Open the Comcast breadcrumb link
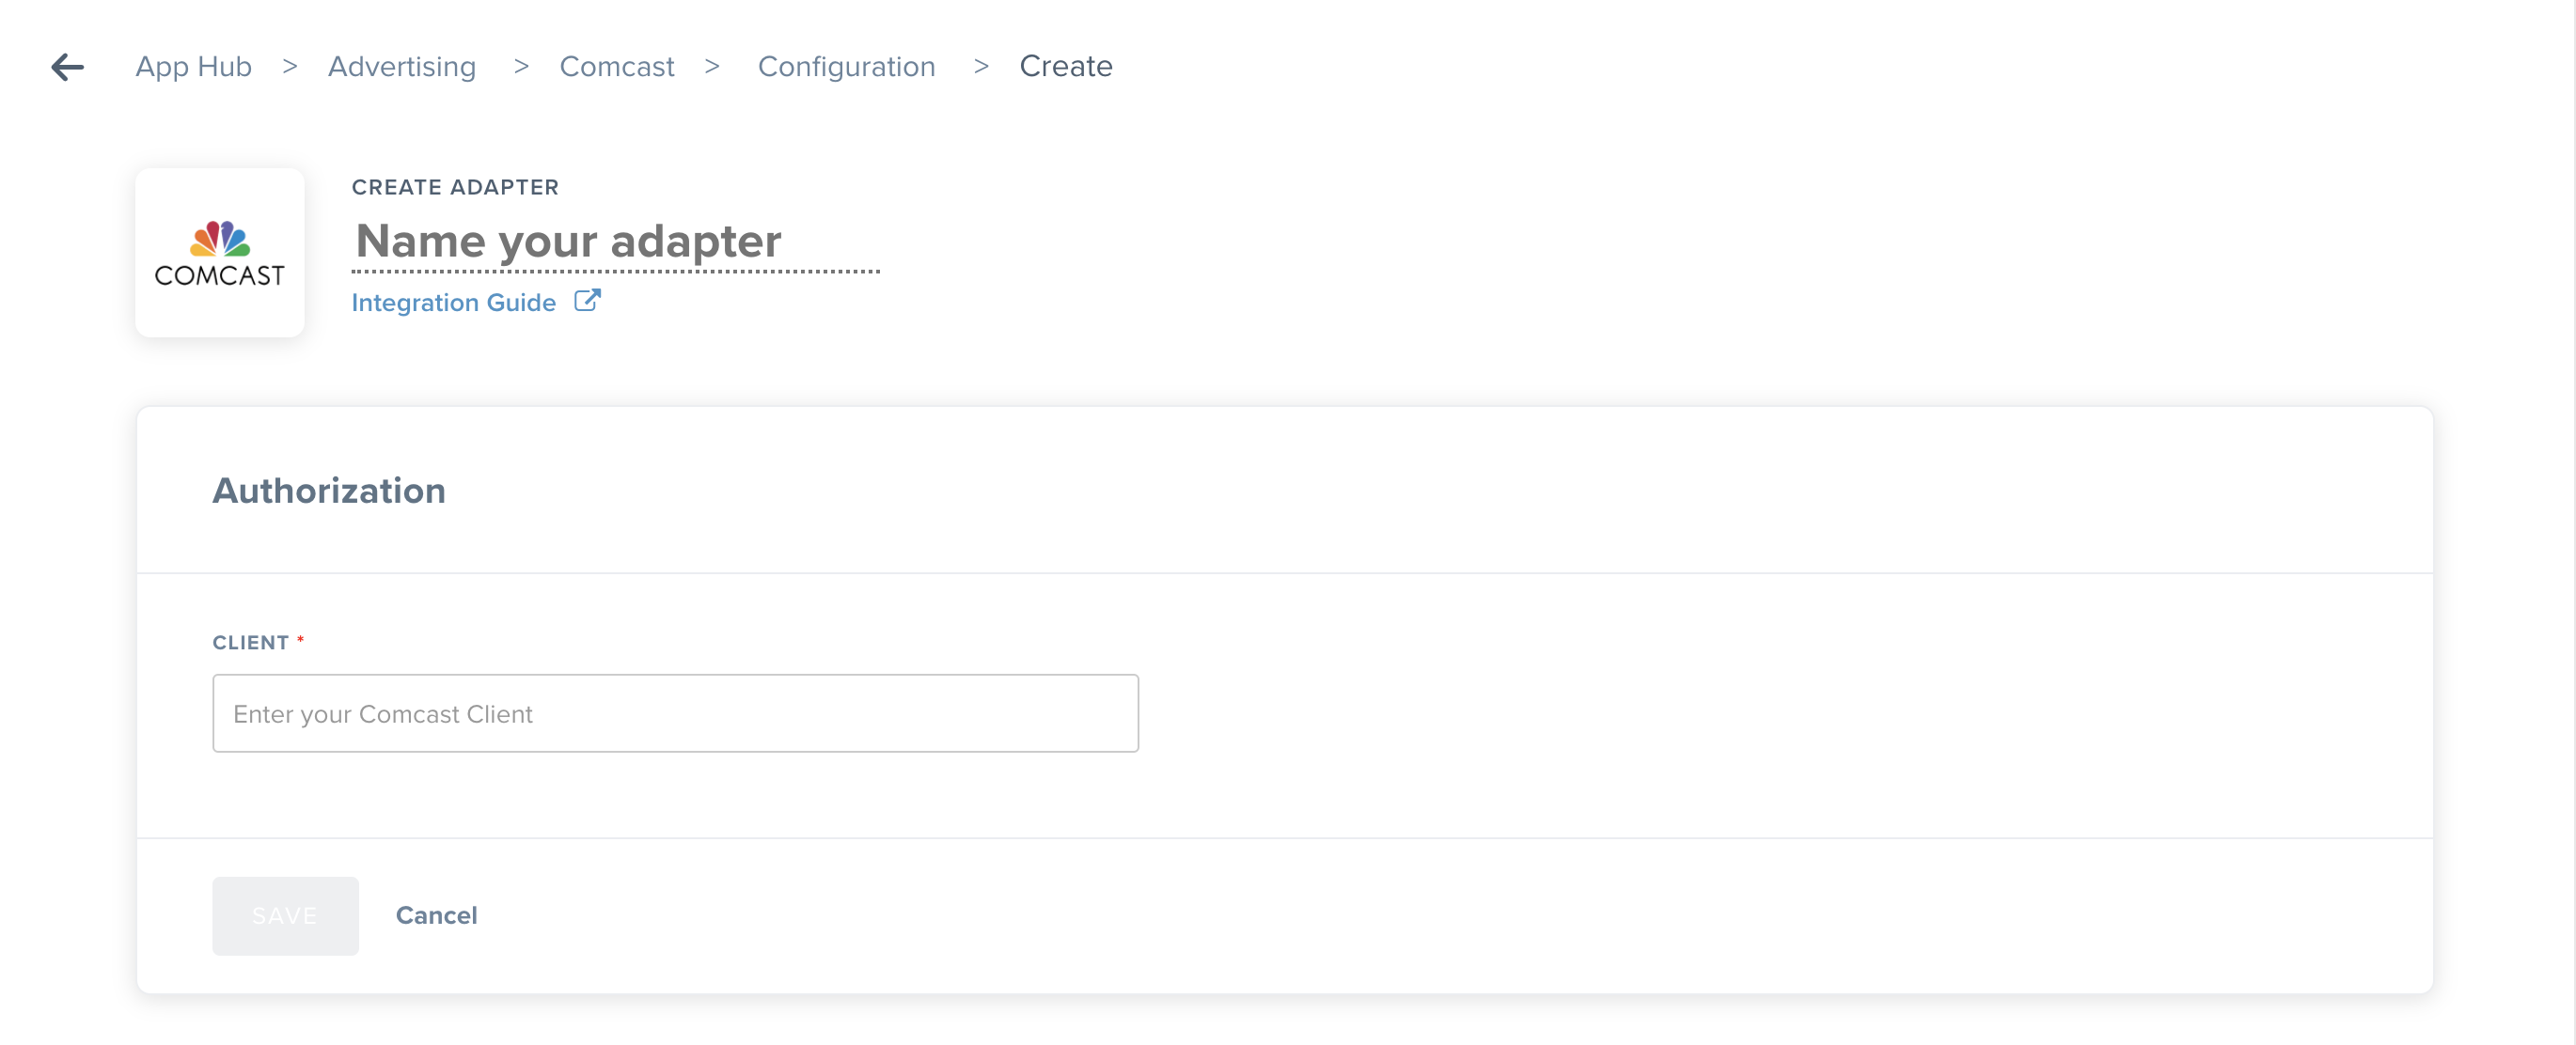 pos(617,66)
